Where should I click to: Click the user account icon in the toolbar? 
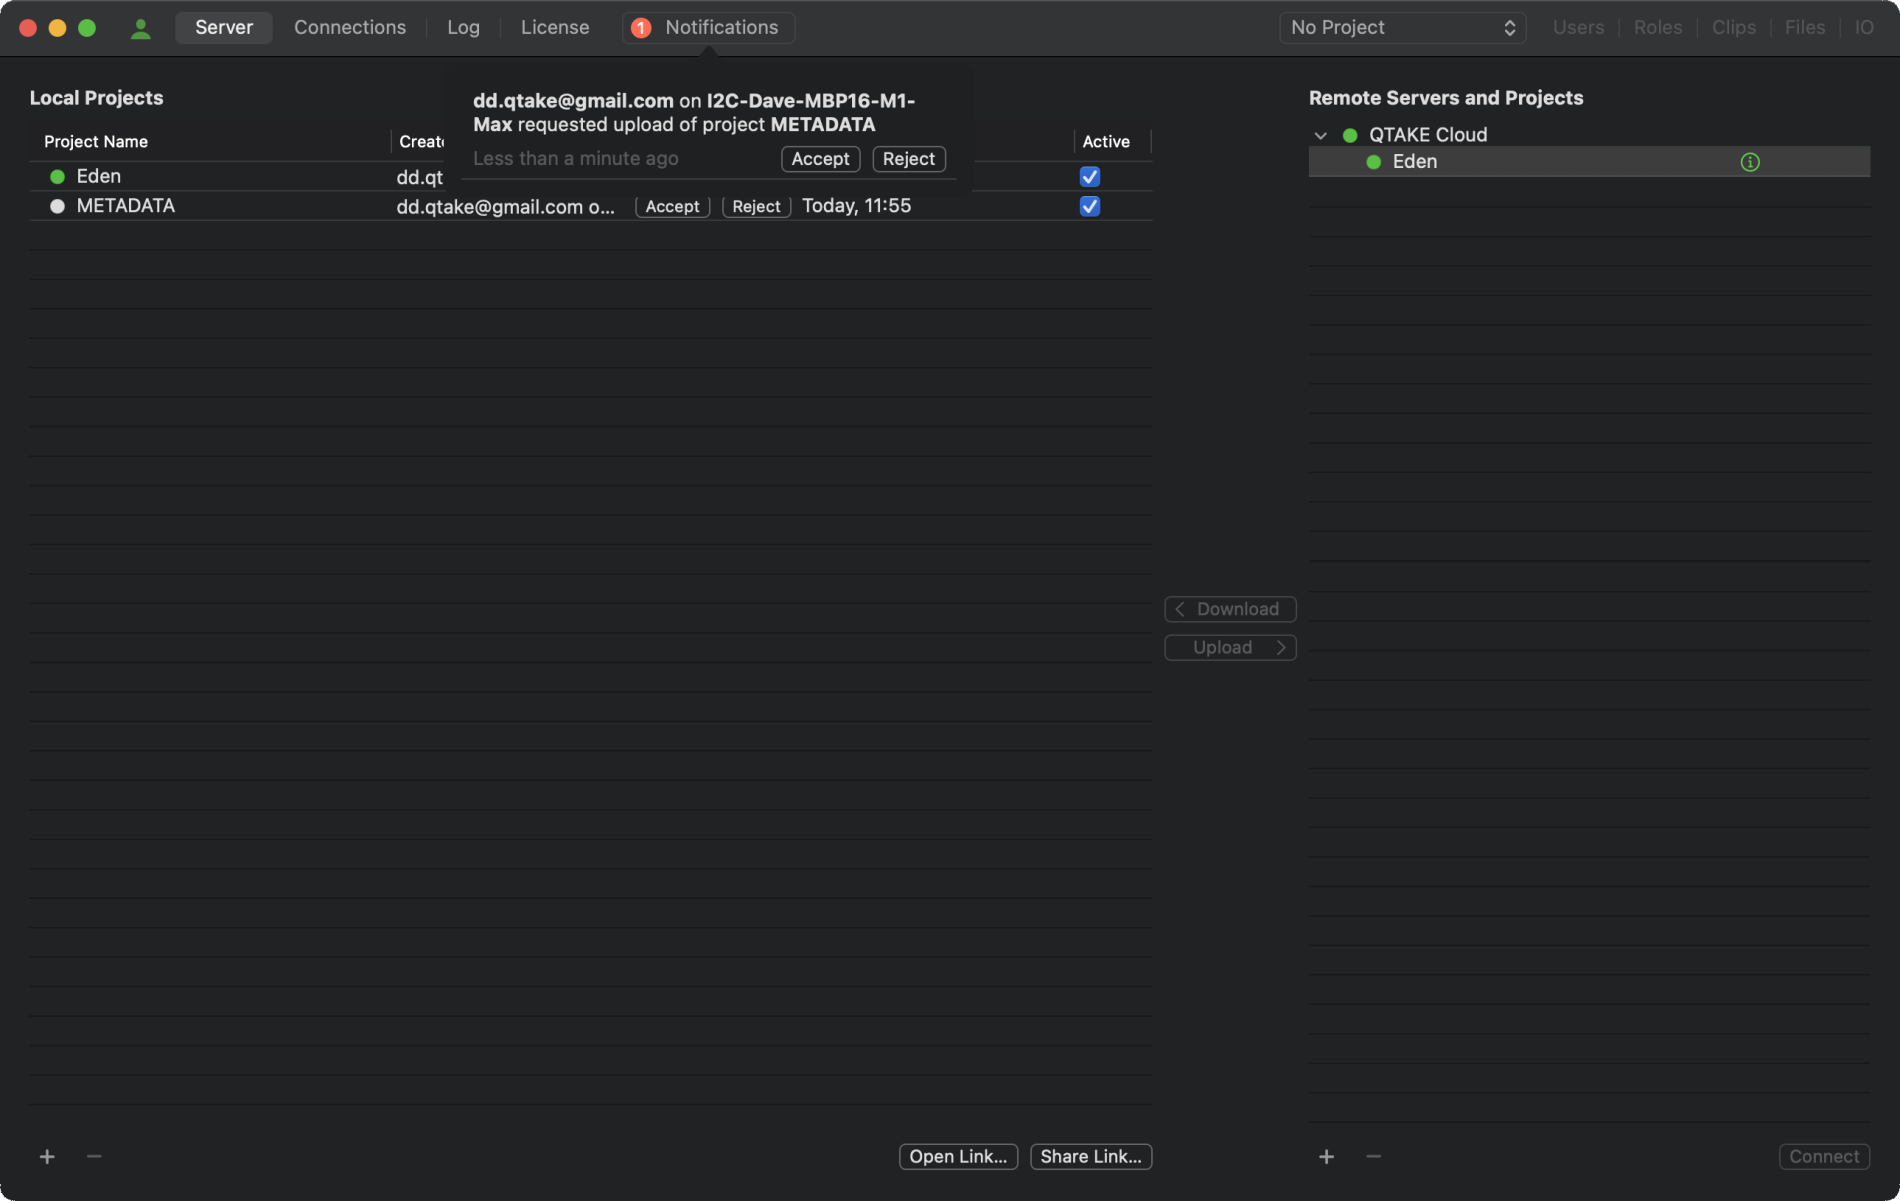click(x=140, y=27)
